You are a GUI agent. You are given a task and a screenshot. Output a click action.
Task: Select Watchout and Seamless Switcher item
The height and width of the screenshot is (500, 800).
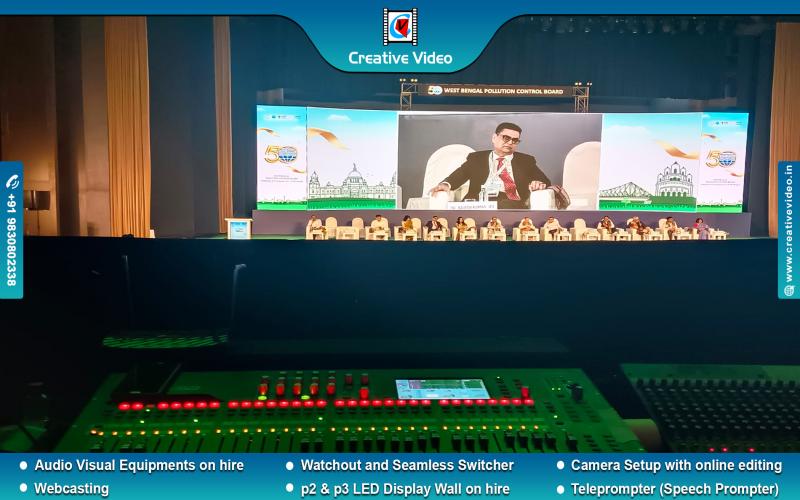tap(406, 465)
